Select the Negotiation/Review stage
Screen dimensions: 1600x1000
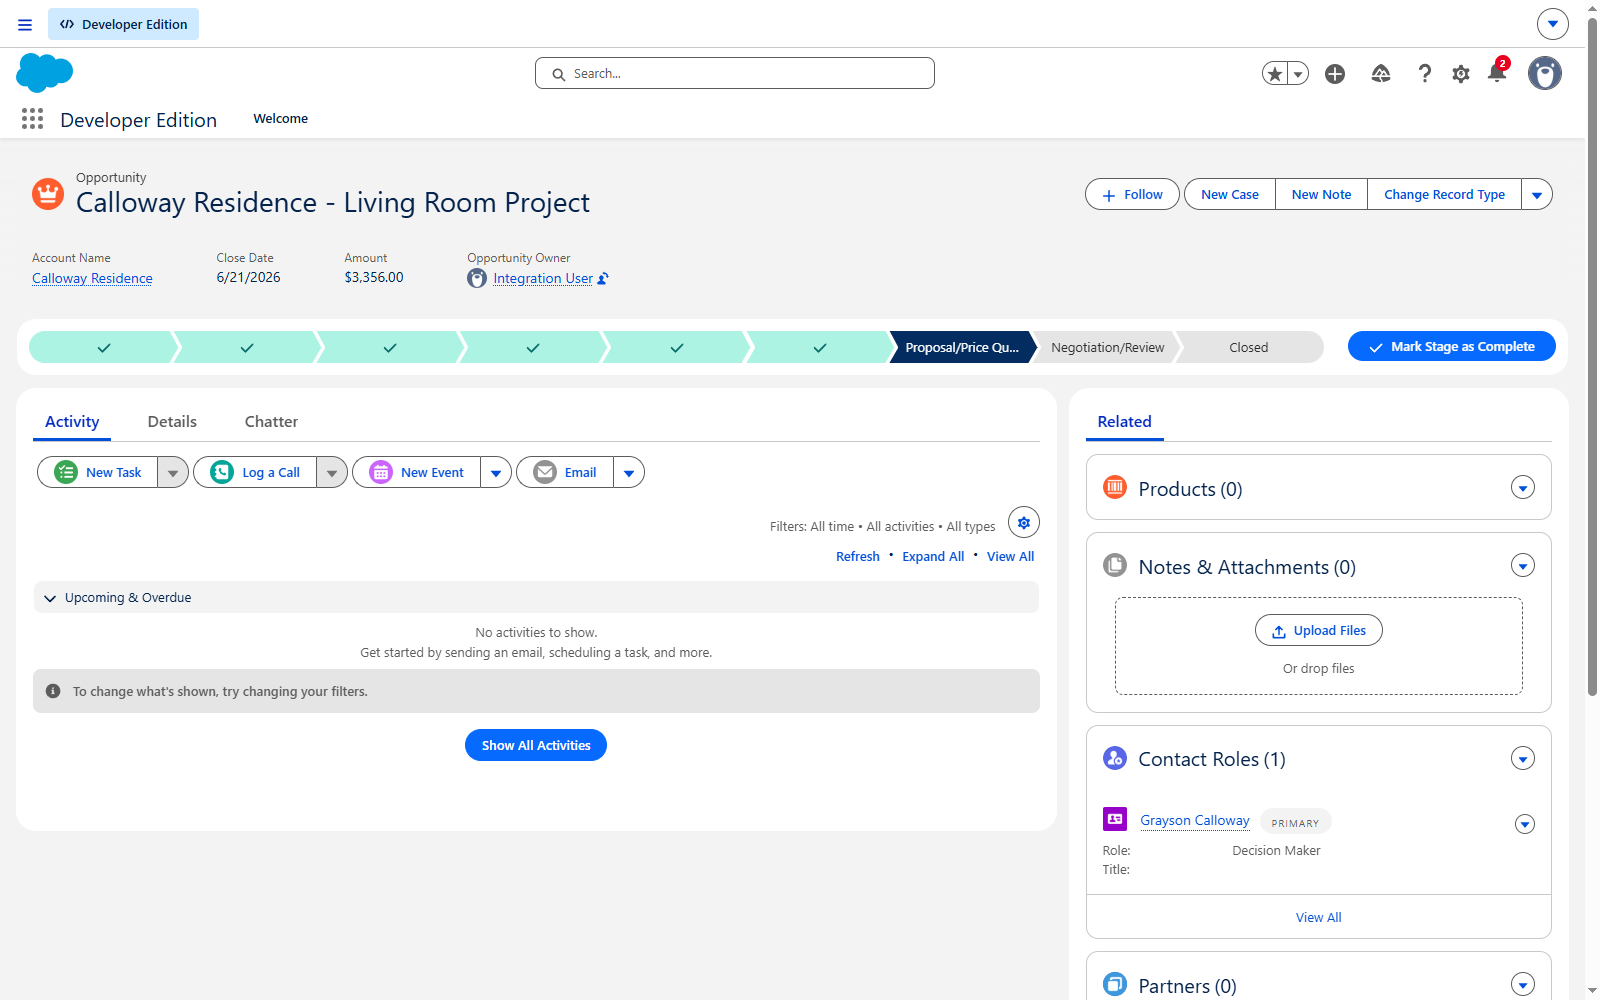[x=1107, y=347]
